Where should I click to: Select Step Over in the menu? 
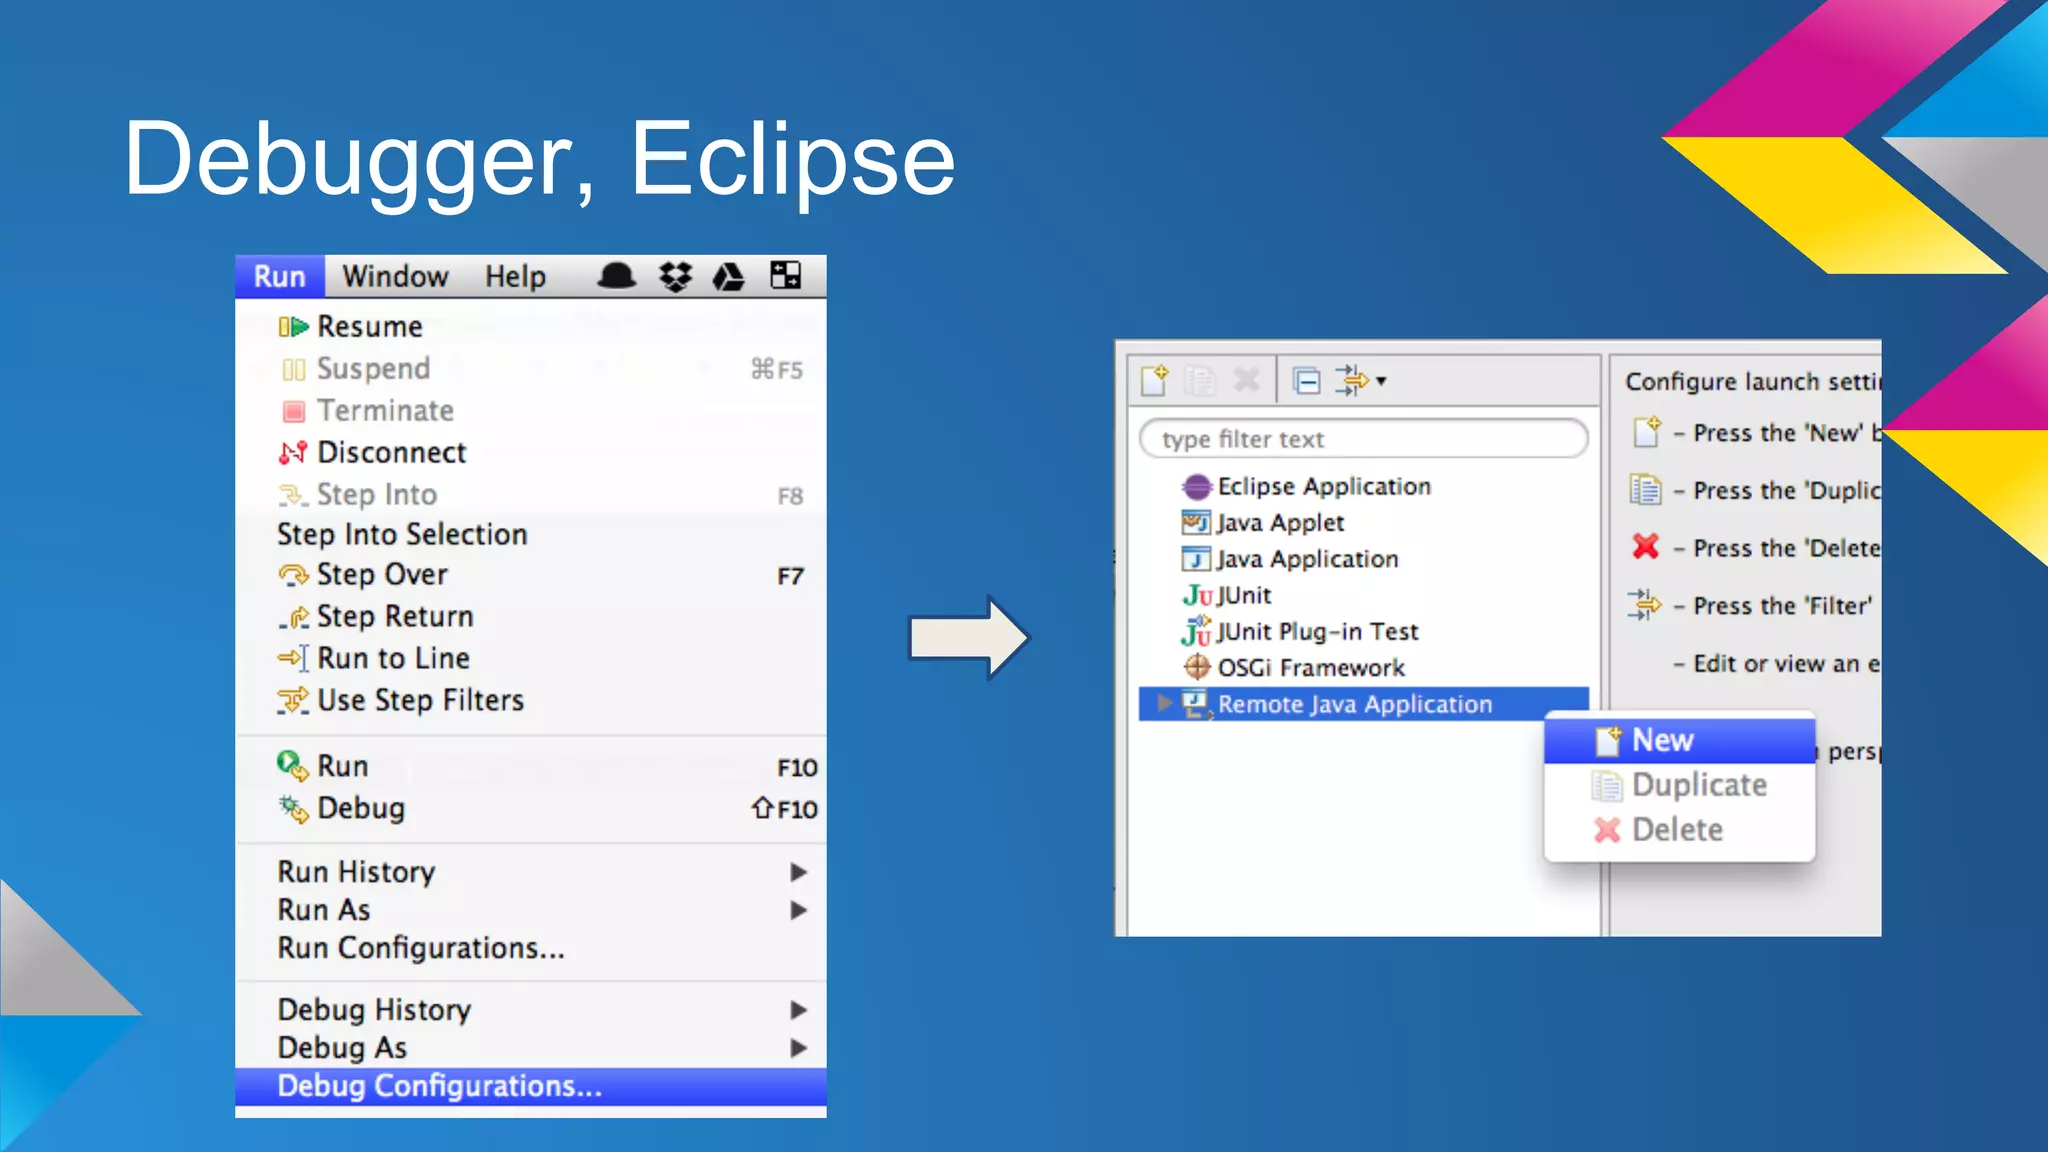(x=530, y=575)
